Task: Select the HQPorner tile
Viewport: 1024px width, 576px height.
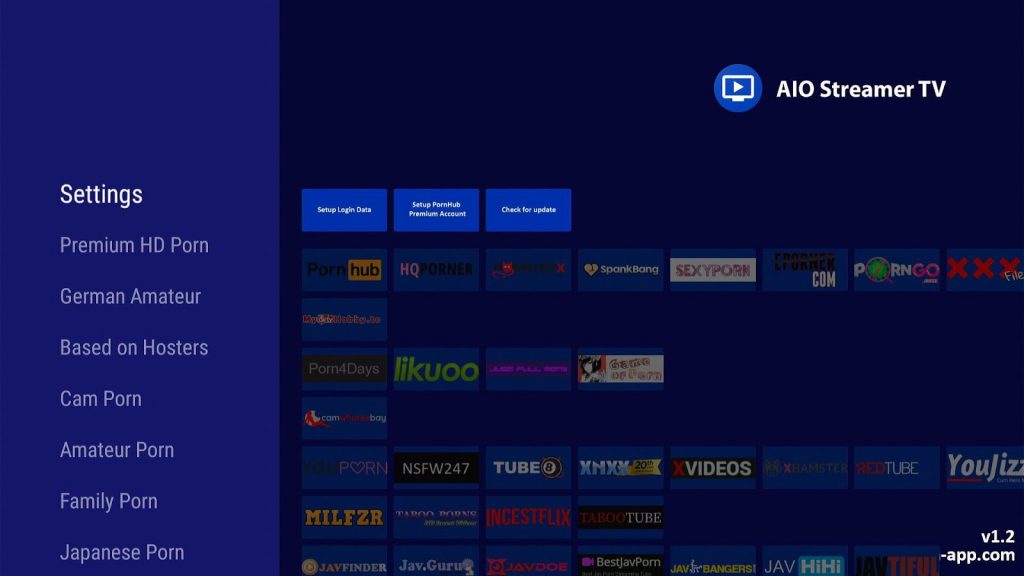Action: (436, 270)
